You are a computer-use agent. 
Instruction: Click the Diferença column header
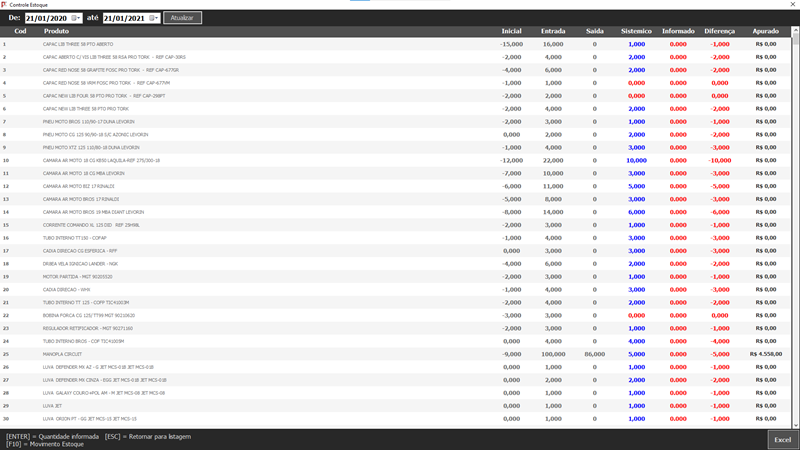719,31
